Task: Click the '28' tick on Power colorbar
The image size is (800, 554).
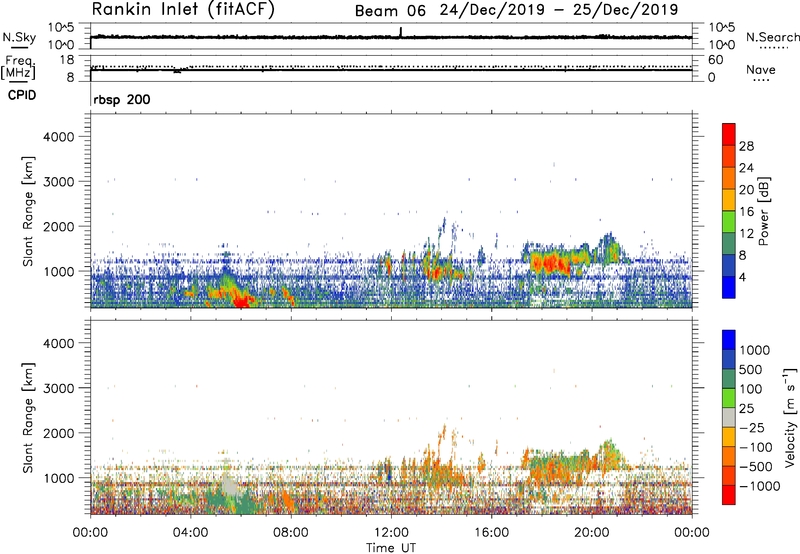Action: (x=746, y=146)
